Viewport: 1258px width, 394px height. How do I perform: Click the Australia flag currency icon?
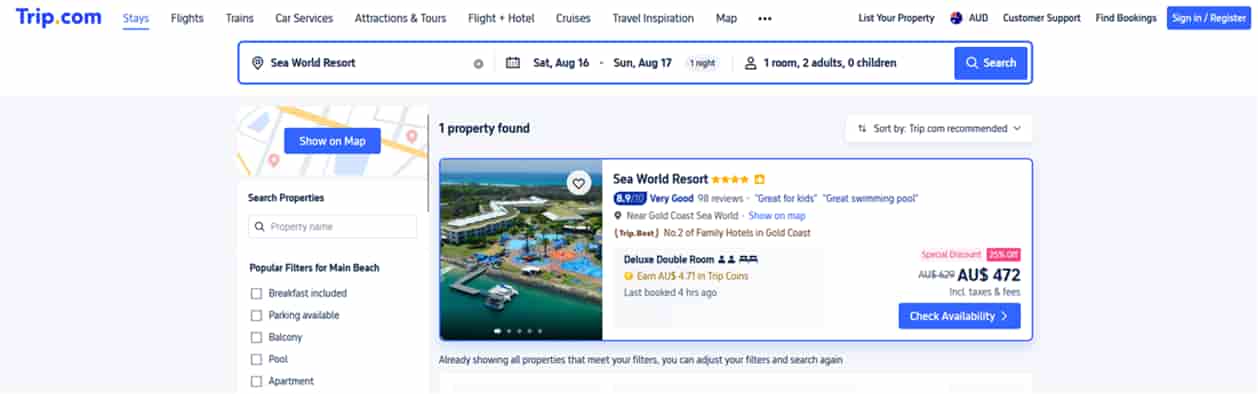(x=956, y=18)
